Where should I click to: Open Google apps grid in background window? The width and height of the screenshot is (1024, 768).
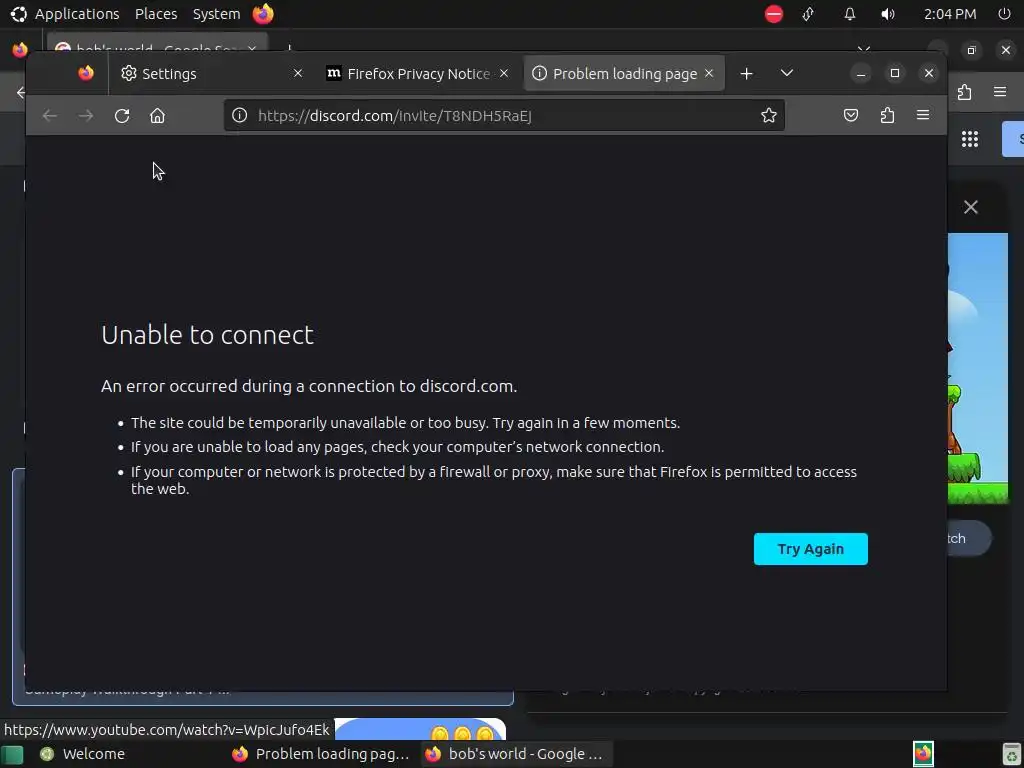coord(970,138)
